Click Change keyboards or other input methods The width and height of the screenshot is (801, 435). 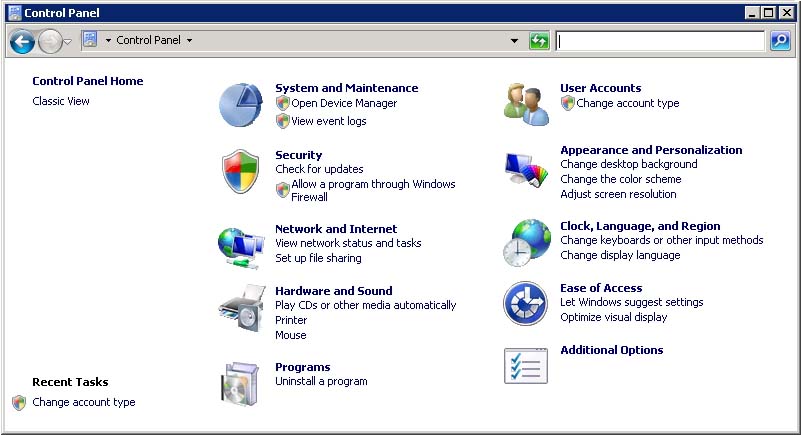(x=662, y=240)
